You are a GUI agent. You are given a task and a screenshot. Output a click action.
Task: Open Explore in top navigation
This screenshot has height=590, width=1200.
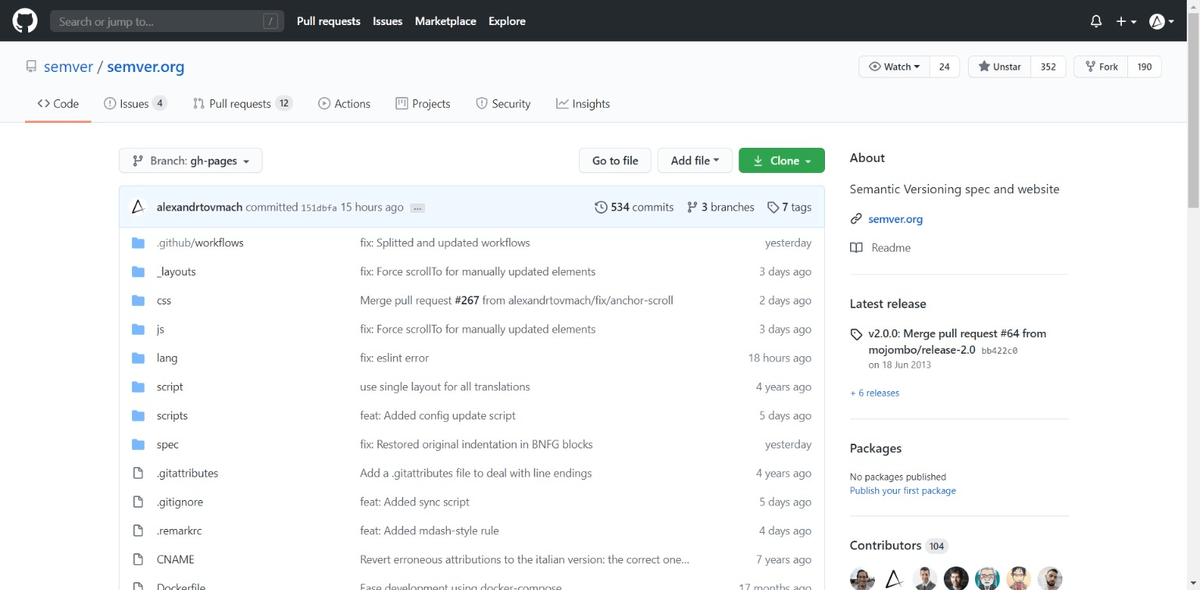point(507,21)
